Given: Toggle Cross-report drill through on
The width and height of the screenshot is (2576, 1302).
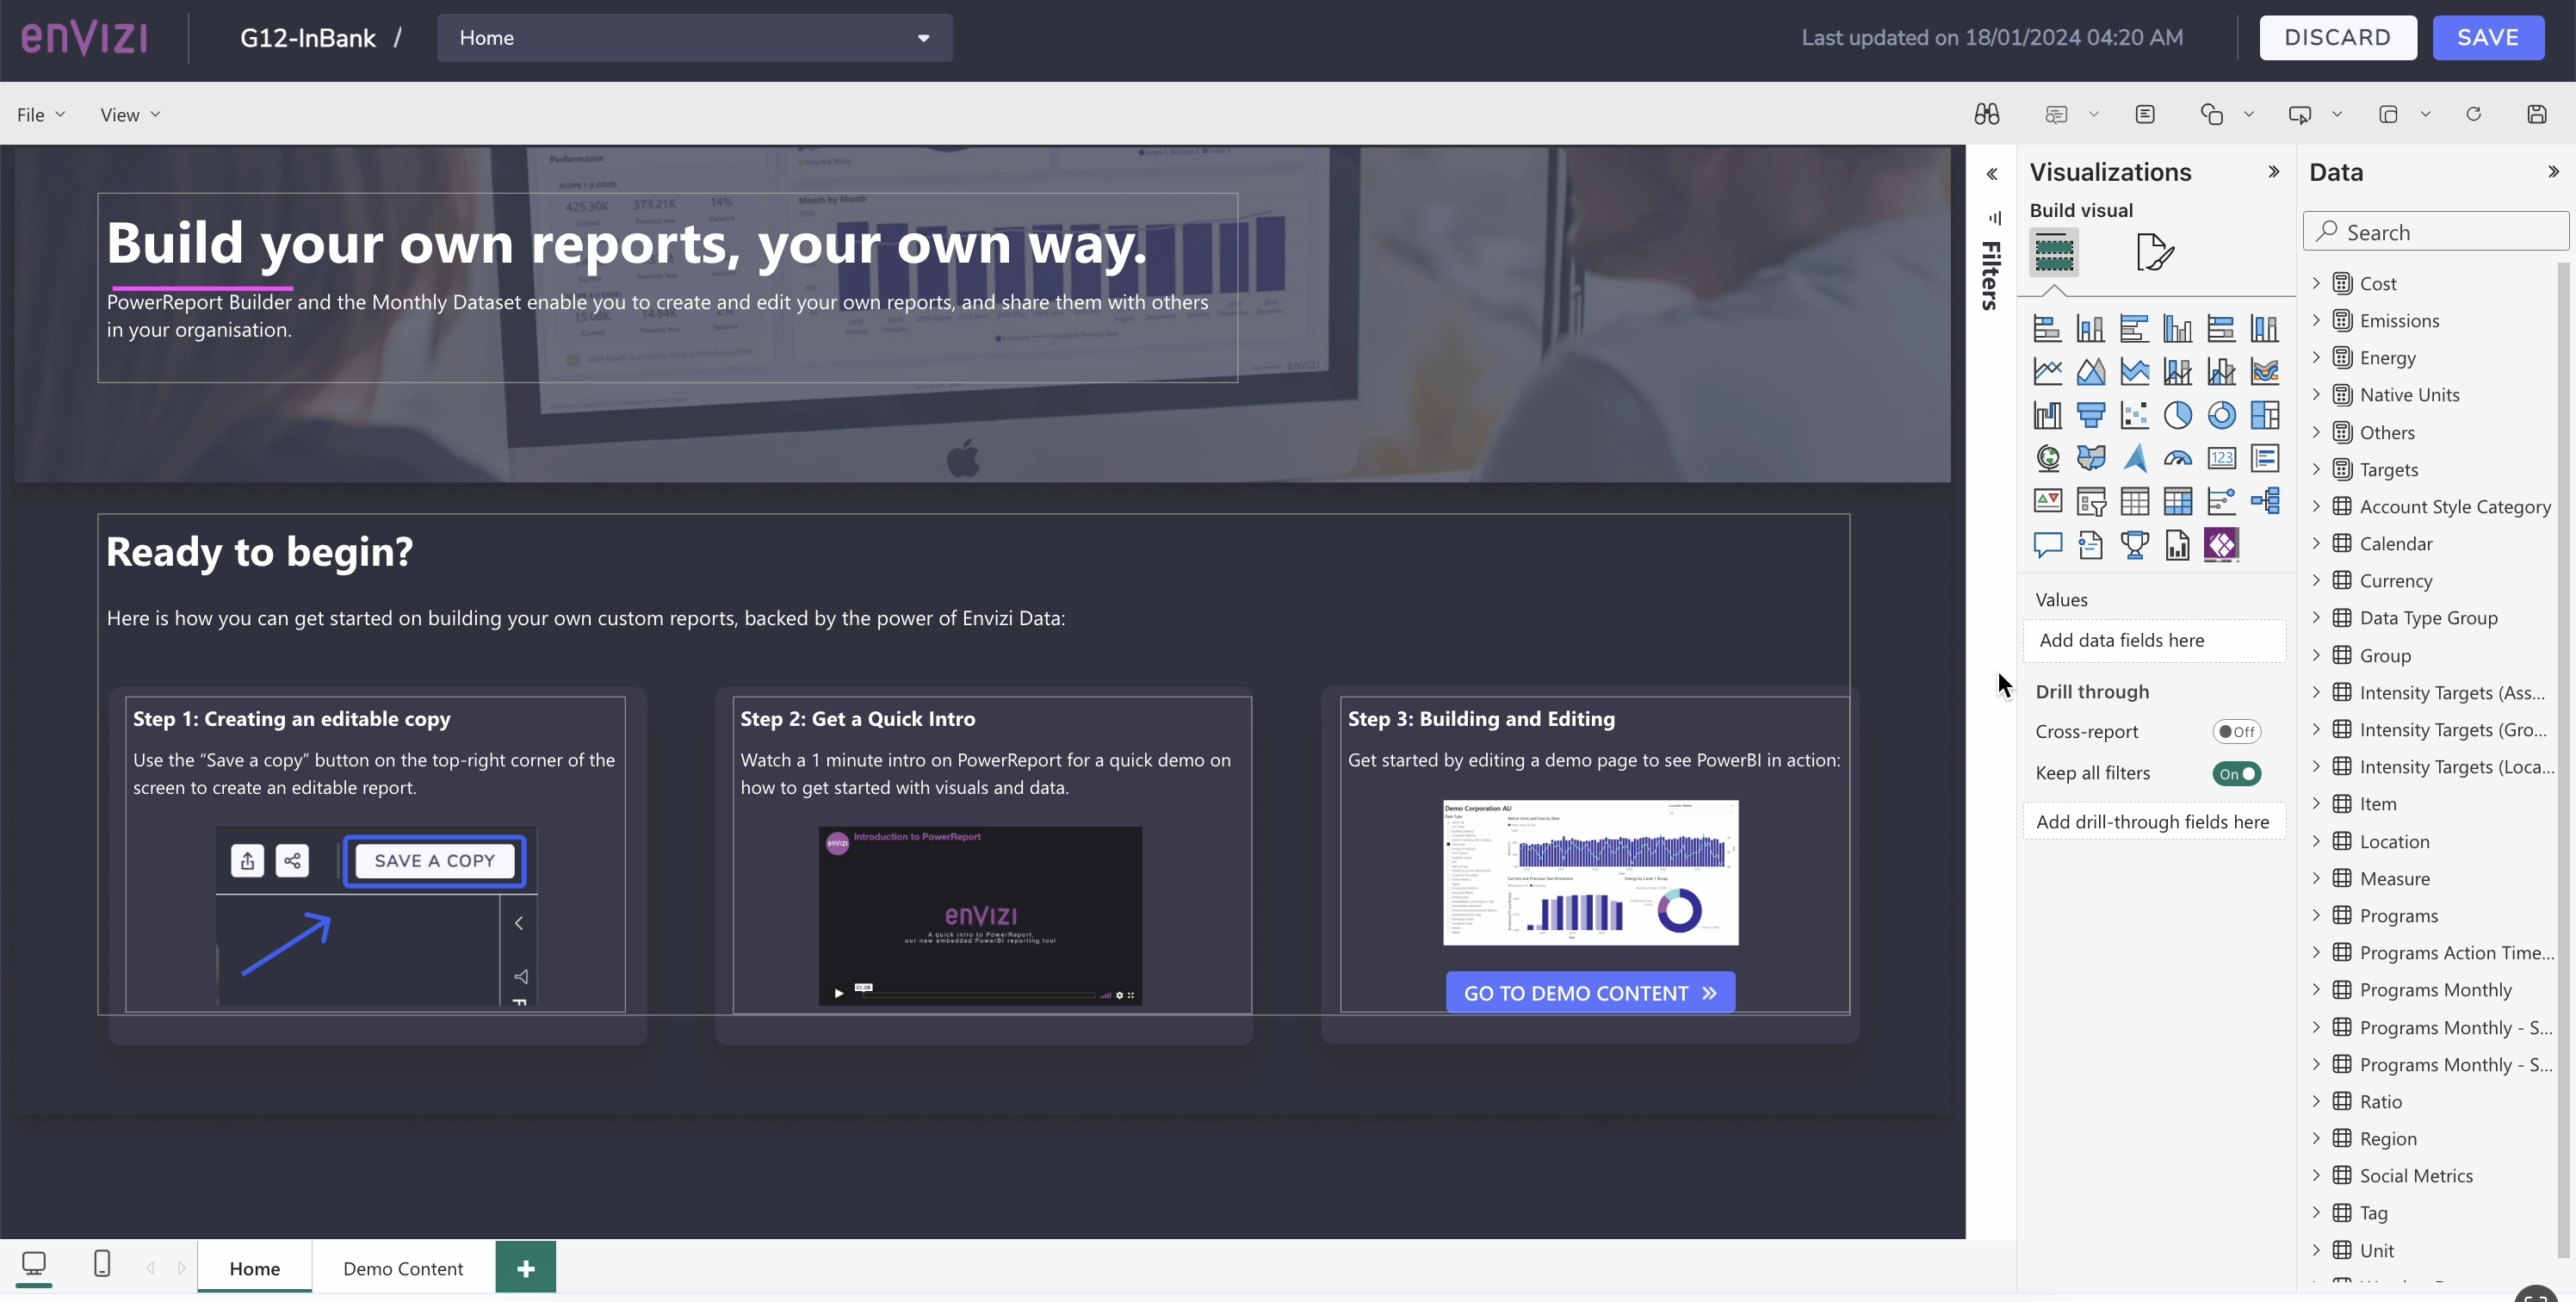Looking at the screenshot, I should pyautogui.click(x=2238, y=731).
